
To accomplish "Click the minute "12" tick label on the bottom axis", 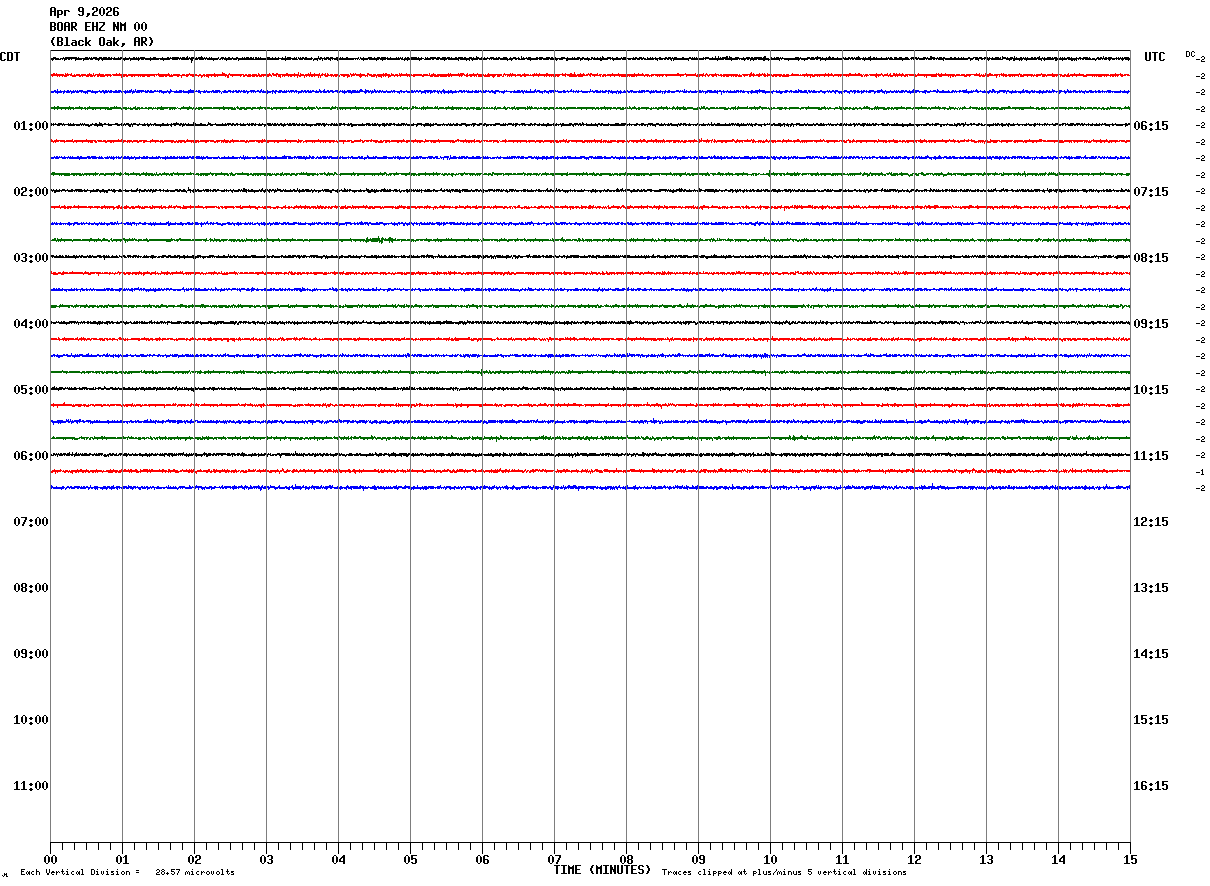I will tap(914, 860).
